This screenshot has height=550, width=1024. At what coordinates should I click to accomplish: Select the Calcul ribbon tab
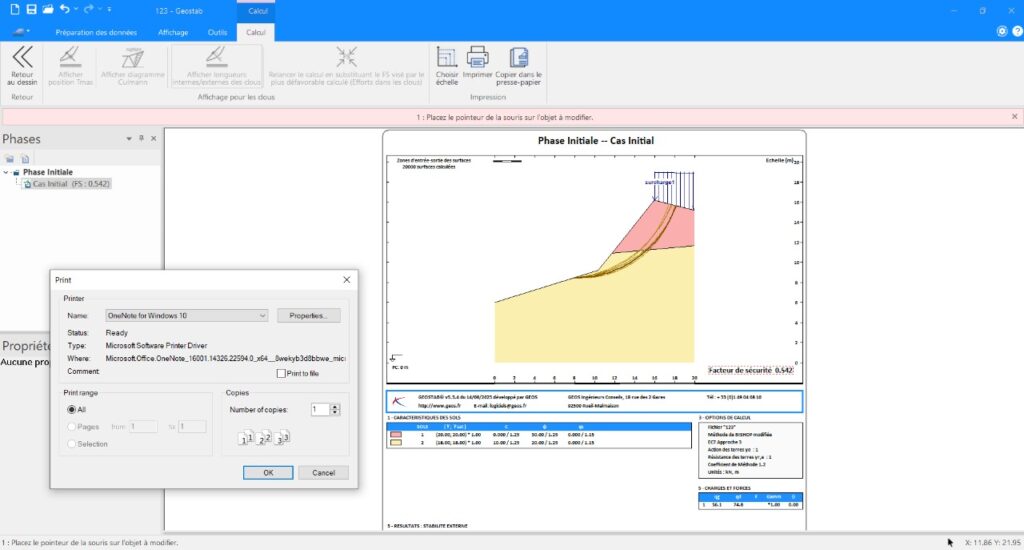pyautogui.click(x=255, y=32)
